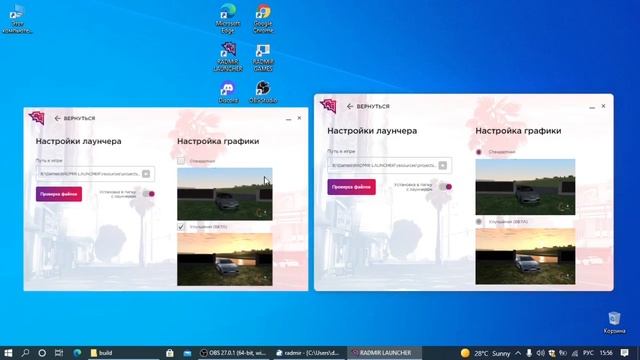Close the right launcher window
The width and height of the screenshot is (640, 360).
603,106
